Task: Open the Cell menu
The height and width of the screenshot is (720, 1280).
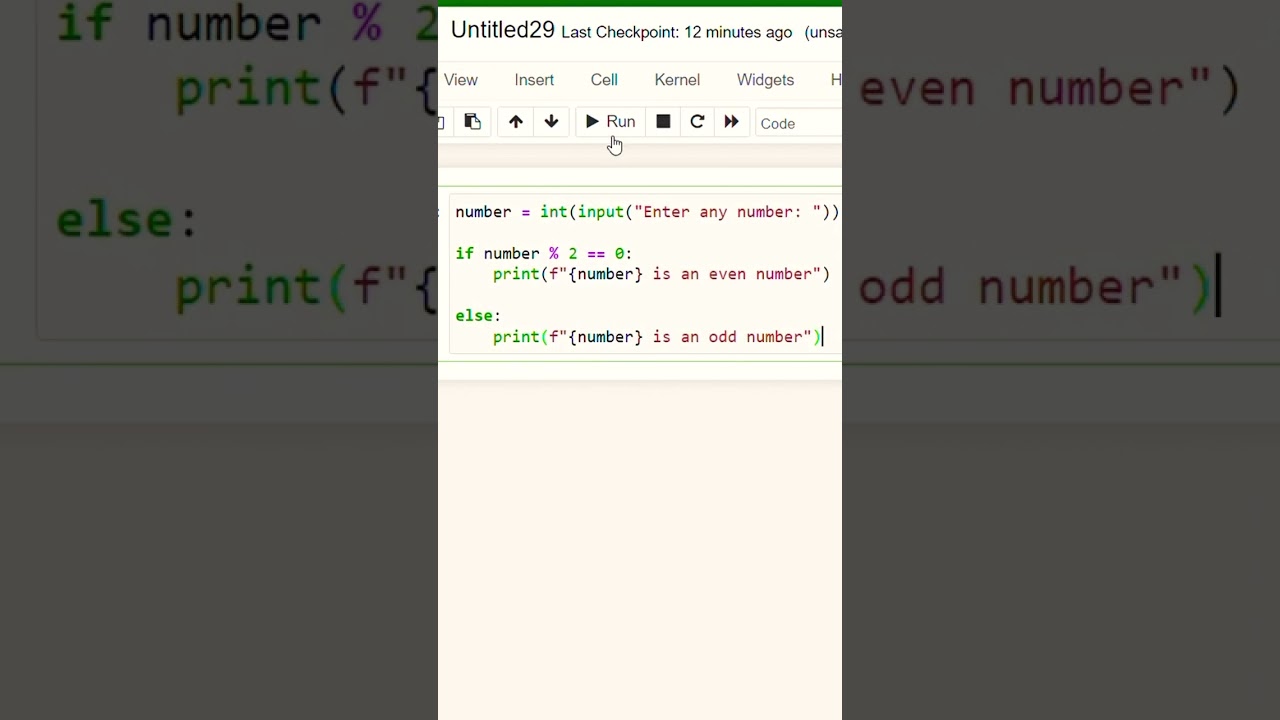Action: point(604,80)
